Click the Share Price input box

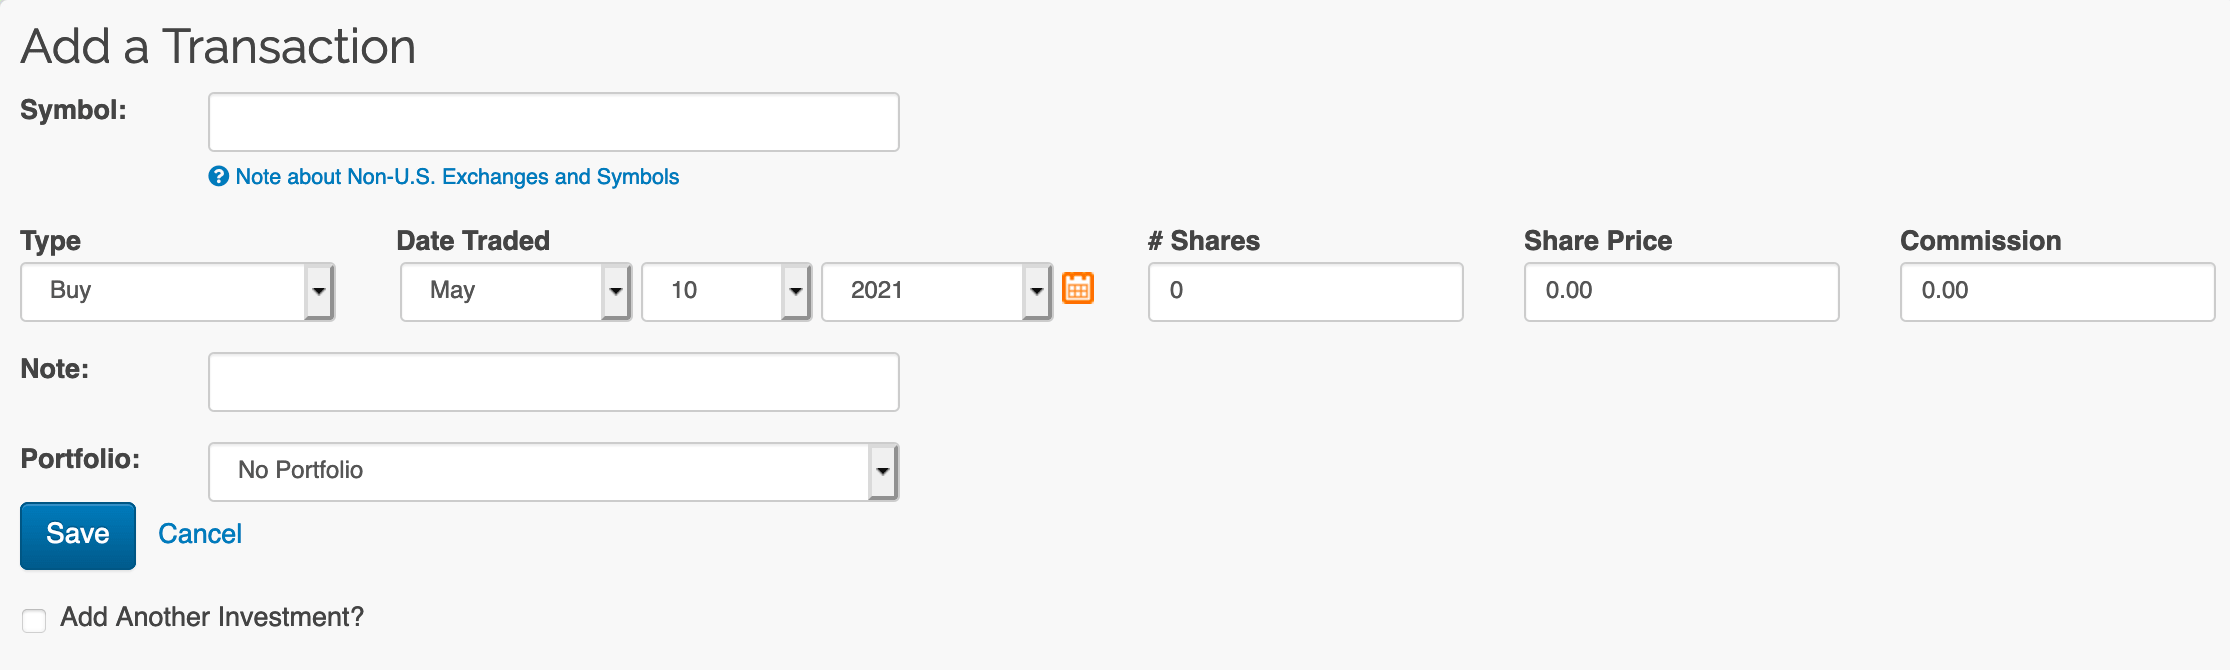(x=1681, y=291)
